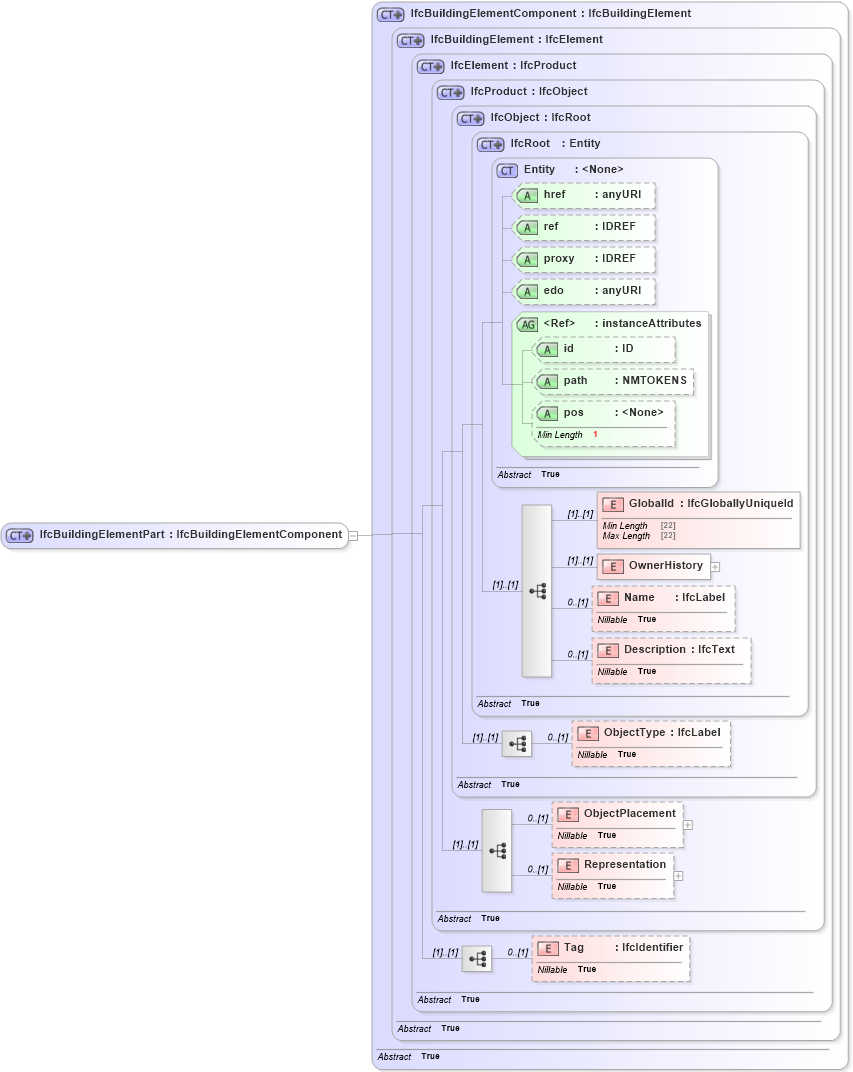The image size is (853, 1072).
Task: Select the AG icon for <Ref> instanceAttributes
Action: [x=528, y=323]
